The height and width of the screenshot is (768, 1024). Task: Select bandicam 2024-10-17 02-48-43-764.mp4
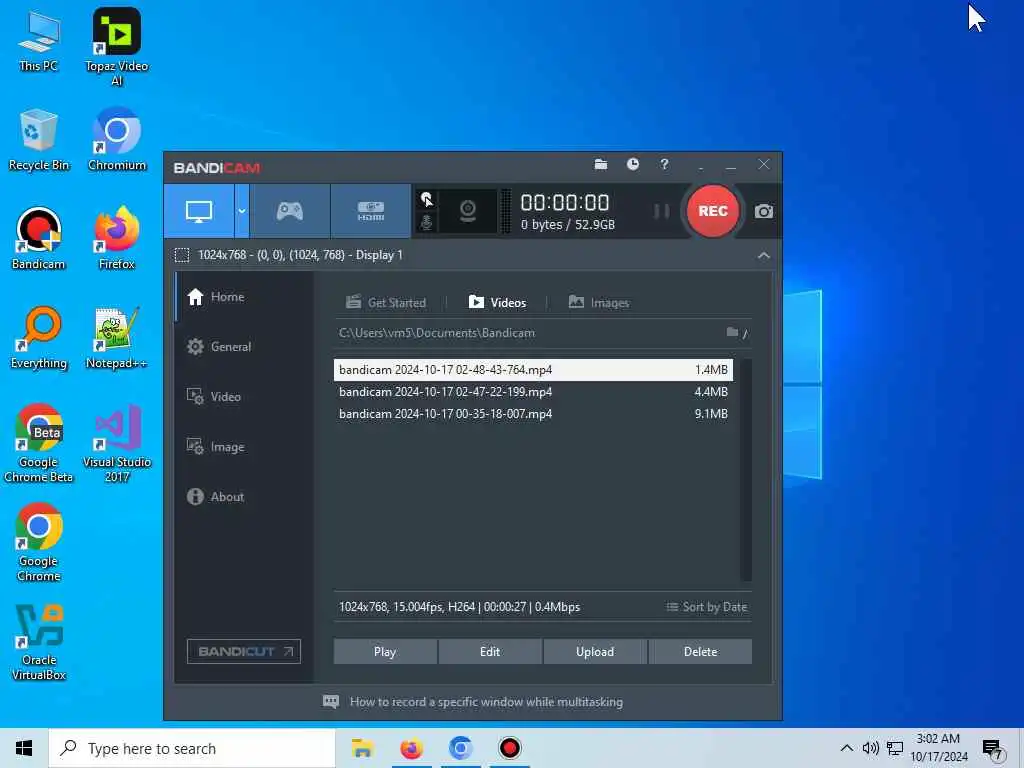point(533,370)
